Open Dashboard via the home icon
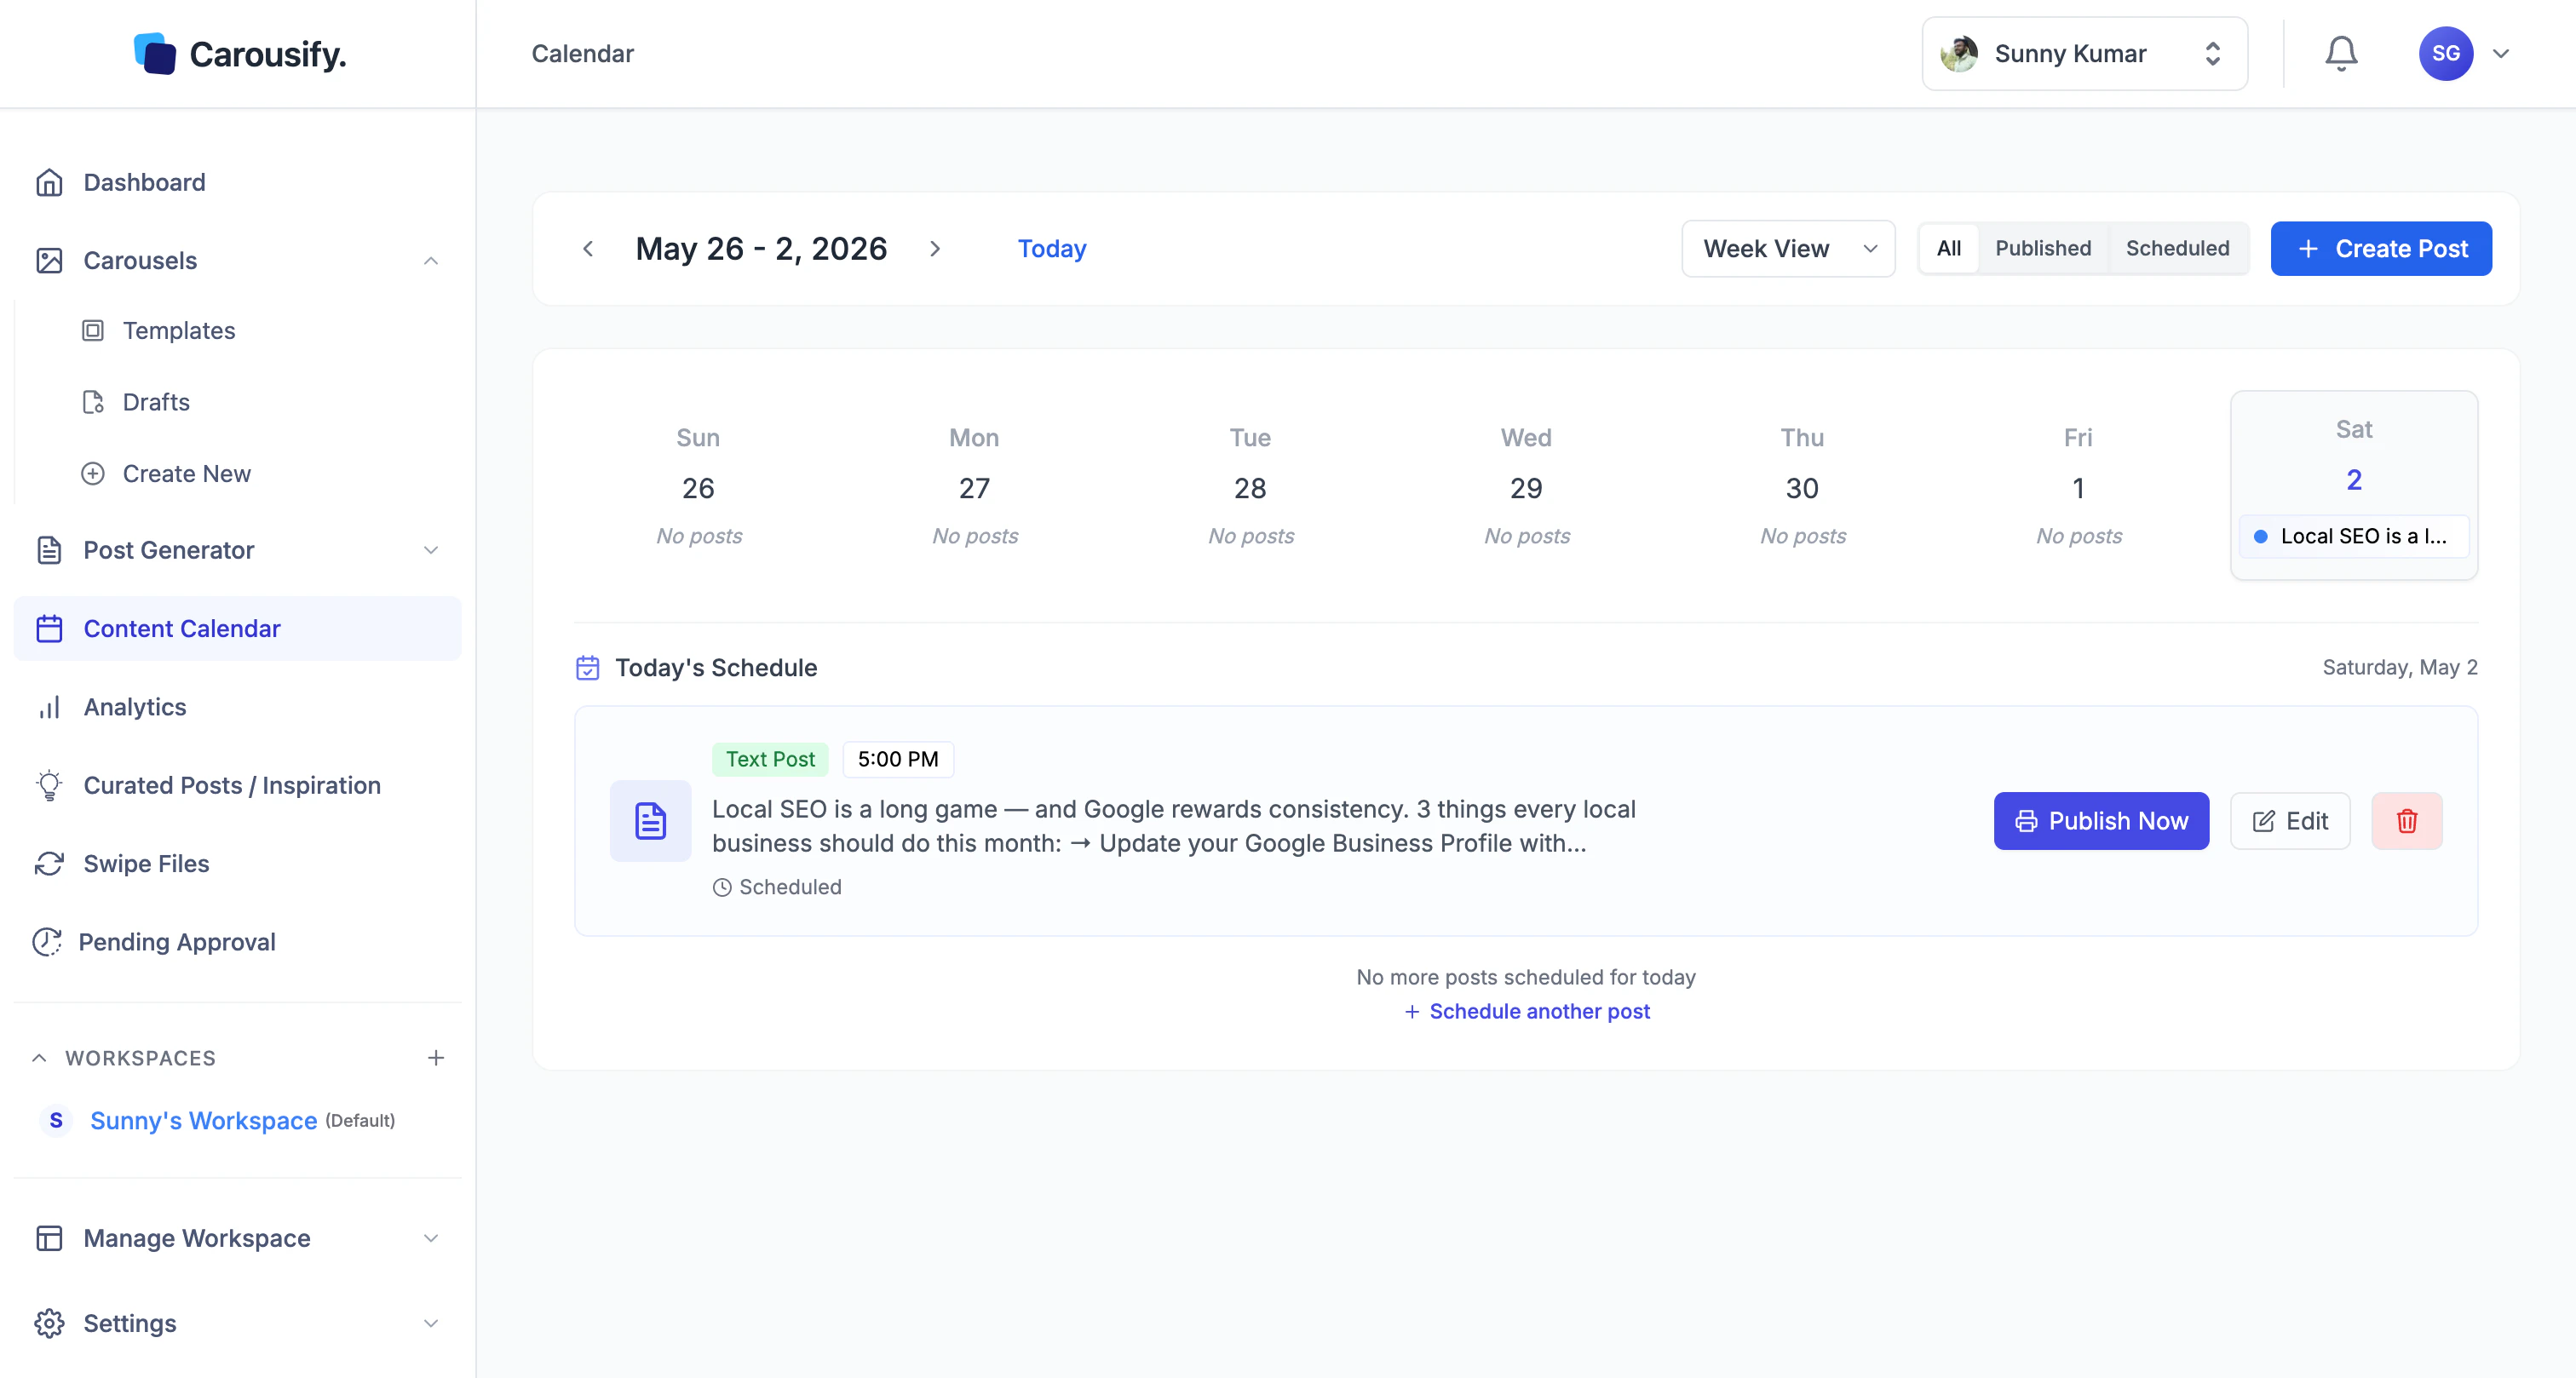The height and width of the screenshot is (1378, 2576). point(49,182)
